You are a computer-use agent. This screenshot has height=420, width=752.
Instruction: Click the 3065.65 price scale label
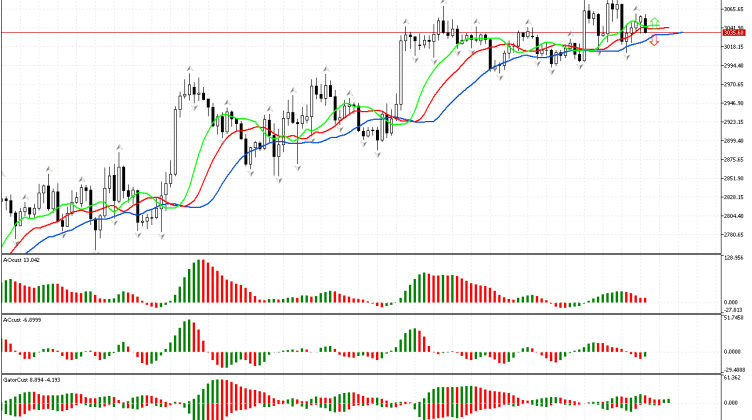point(734,10)
